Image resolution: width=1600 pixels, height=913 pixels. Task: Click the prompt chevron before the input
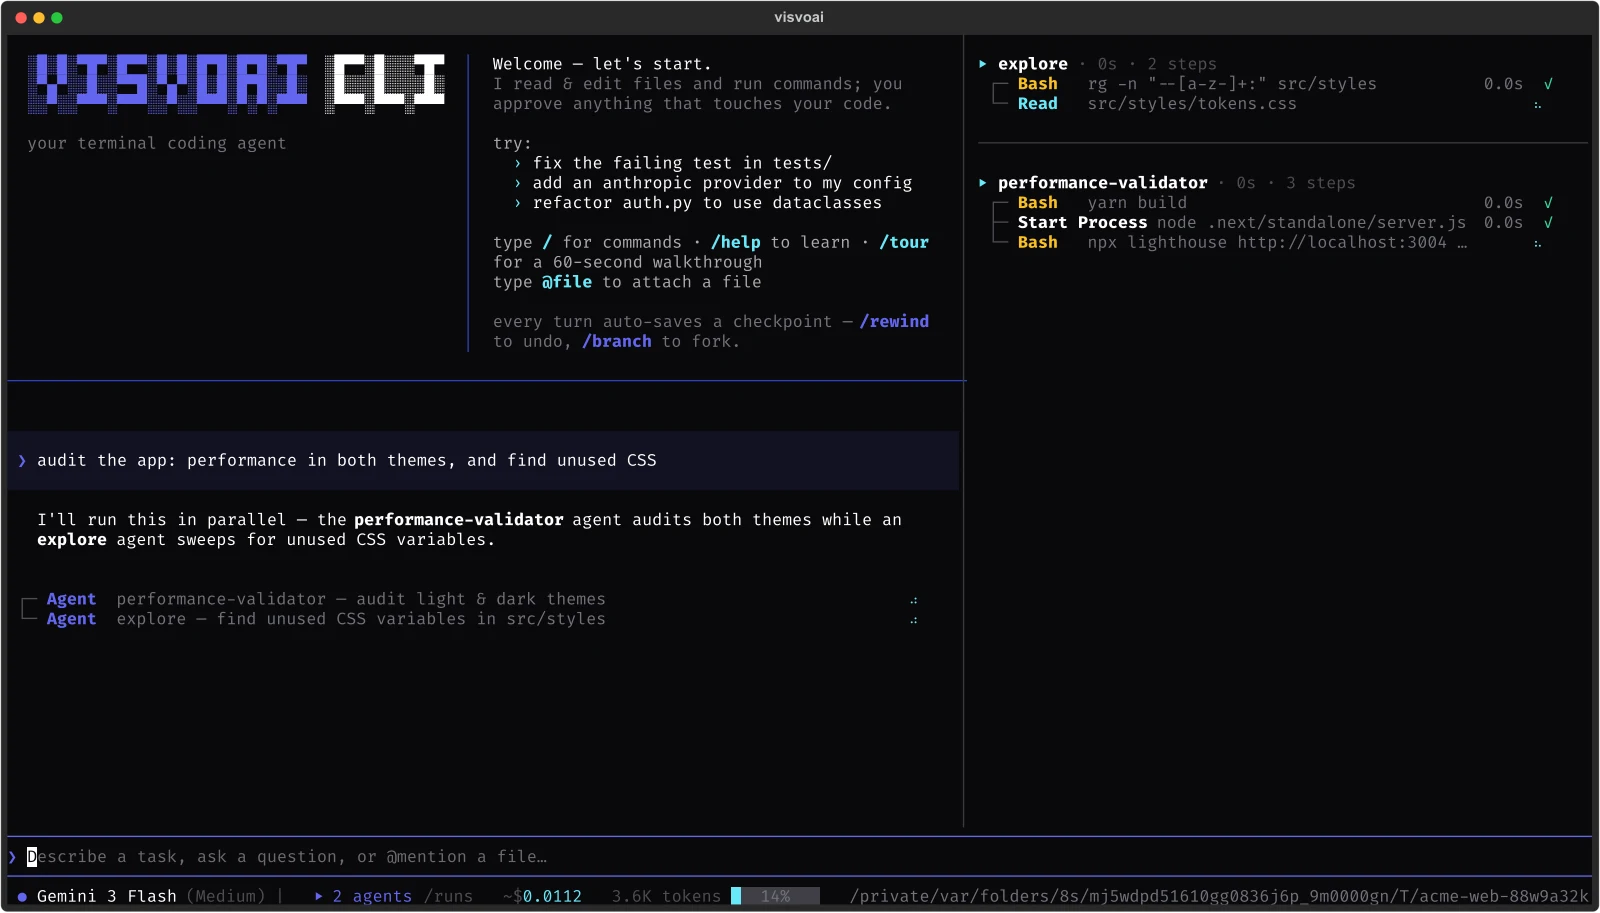coord(13,857)
